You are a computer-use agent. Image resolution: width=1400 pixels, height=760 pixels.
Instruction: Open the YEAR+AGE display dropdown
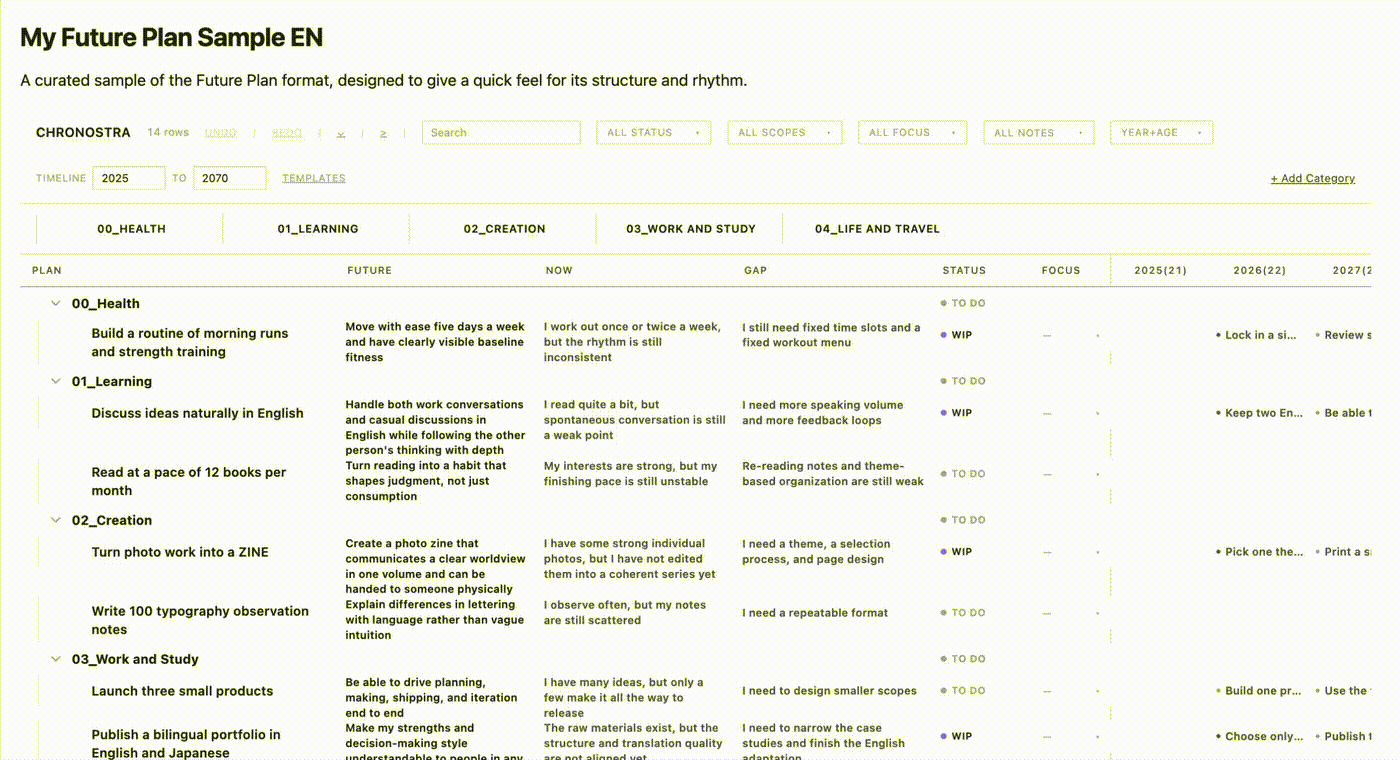click(1162, 133)
